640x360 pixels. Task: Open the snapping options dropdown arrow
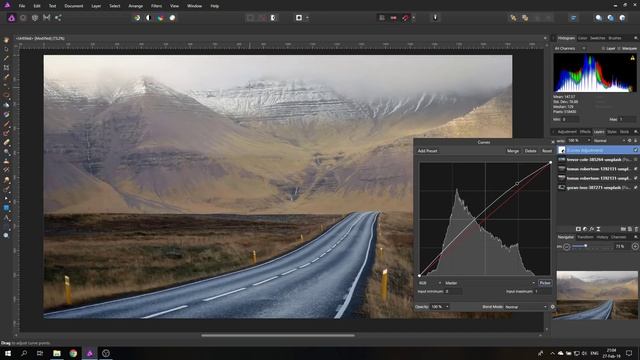413,18
